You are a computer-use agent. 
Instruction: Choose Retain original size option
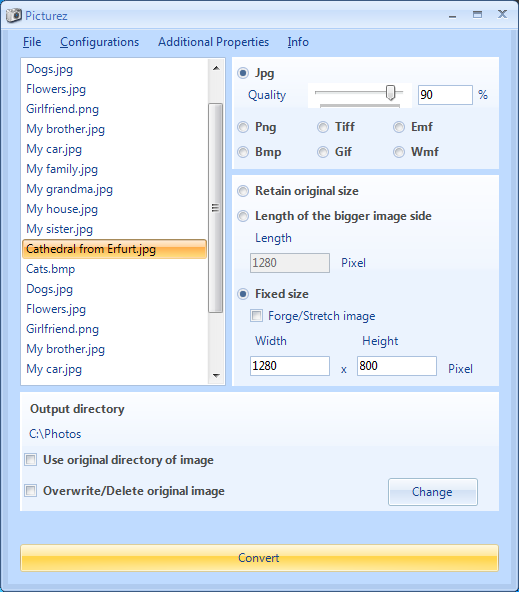pos(243,191)
